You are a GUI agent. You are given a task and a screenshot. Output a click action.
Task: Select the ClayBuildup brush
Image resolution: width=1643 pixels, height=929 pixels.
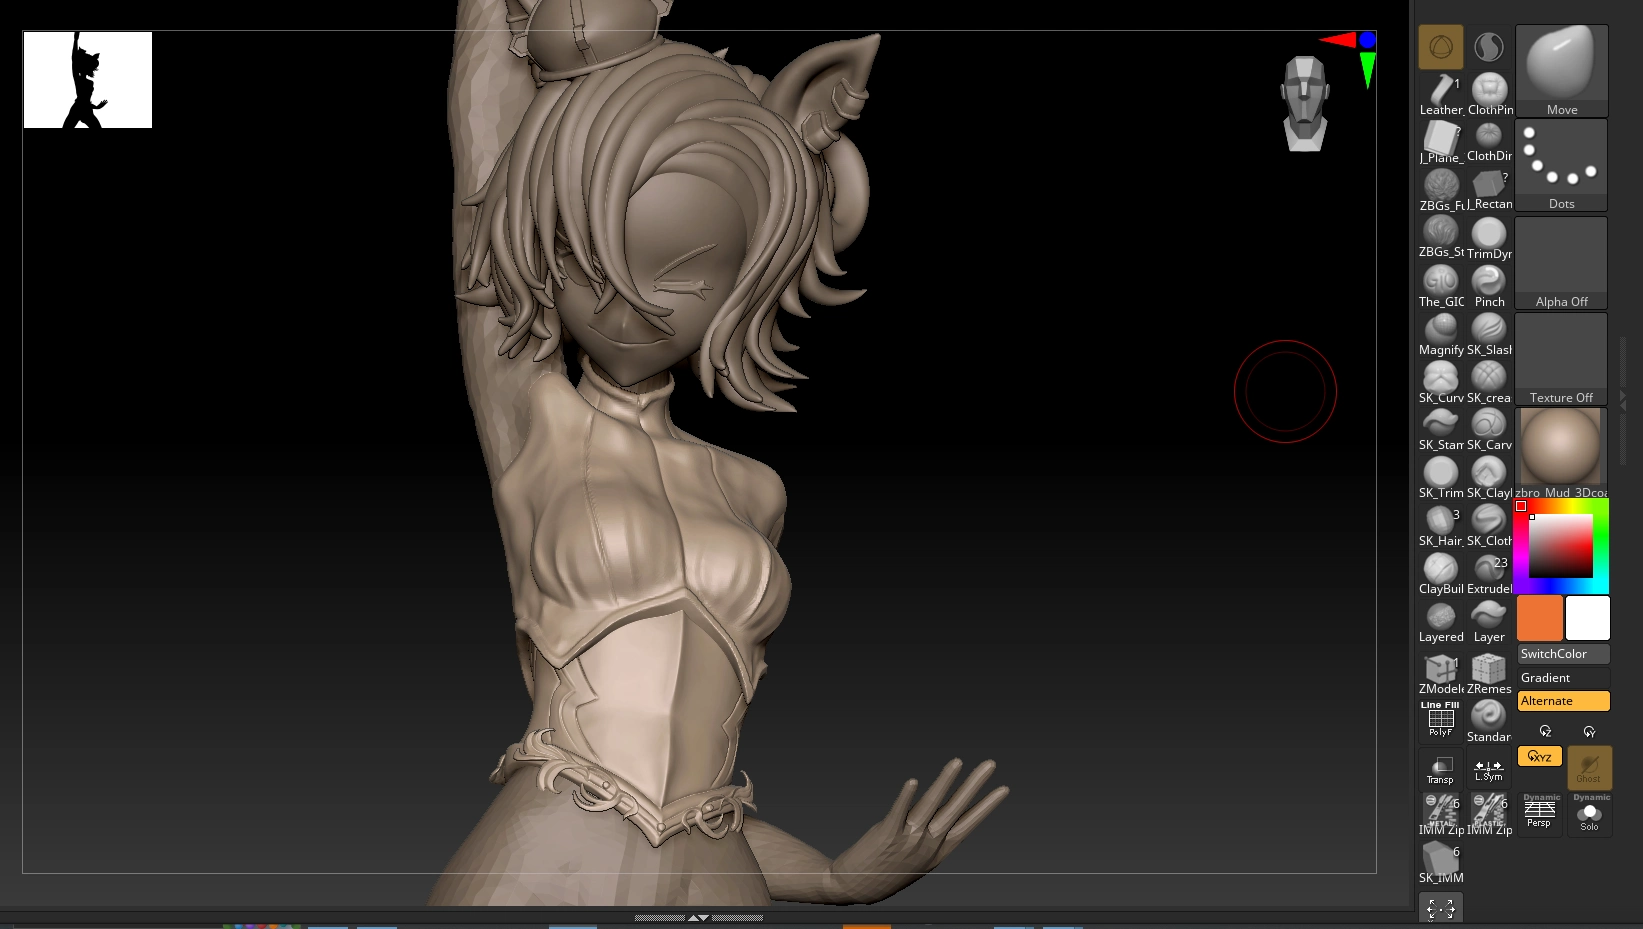[x=1441, y=574]
